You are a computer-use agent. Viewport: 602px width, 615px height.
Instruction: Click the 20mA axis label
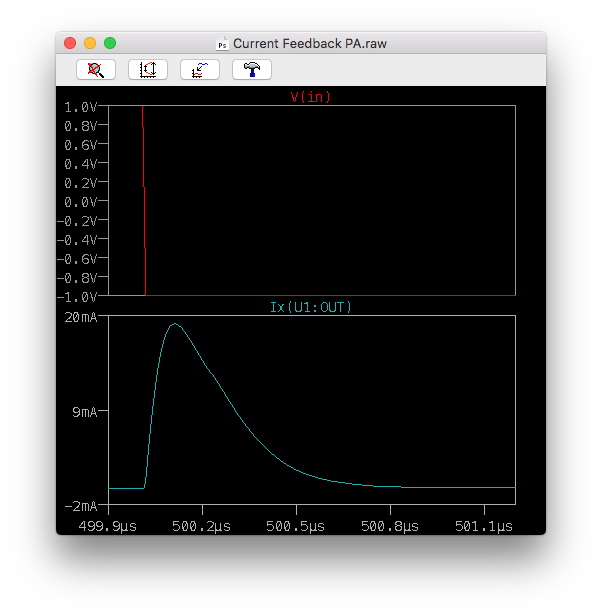tap(81, 317)
